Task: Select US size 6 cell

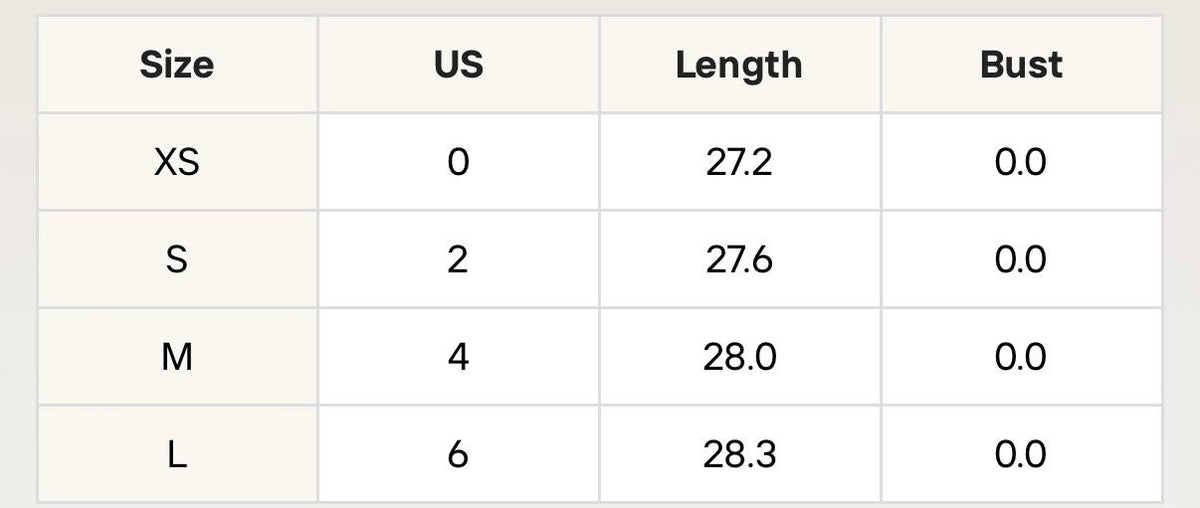Action: point(458,454)
